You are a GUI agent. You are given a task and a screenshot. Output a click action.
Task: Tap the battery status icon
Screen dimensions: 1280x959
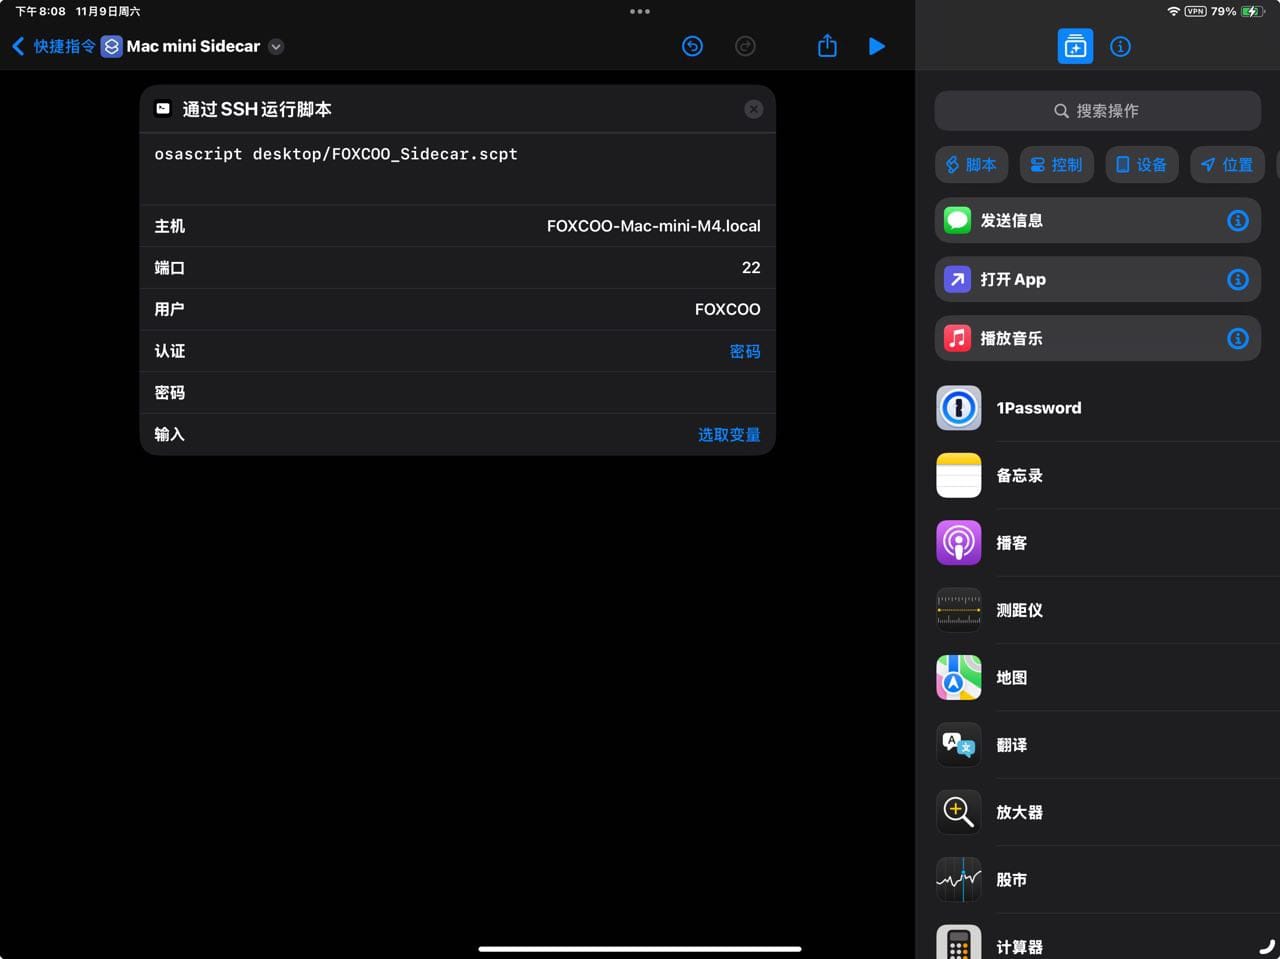click(1253, 11)
